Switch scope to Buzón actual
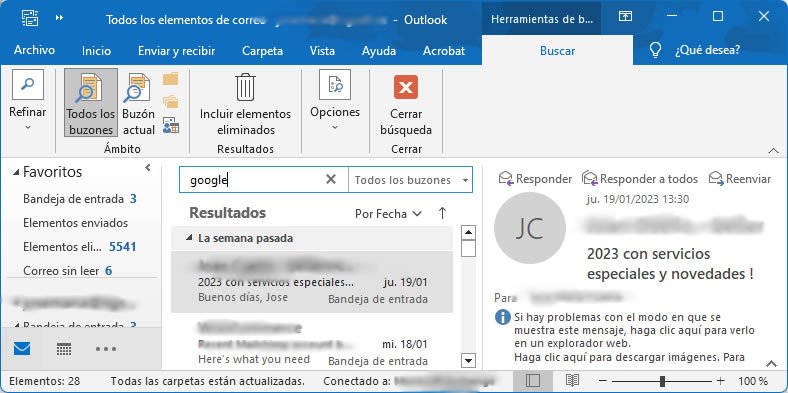 [138, 103]
